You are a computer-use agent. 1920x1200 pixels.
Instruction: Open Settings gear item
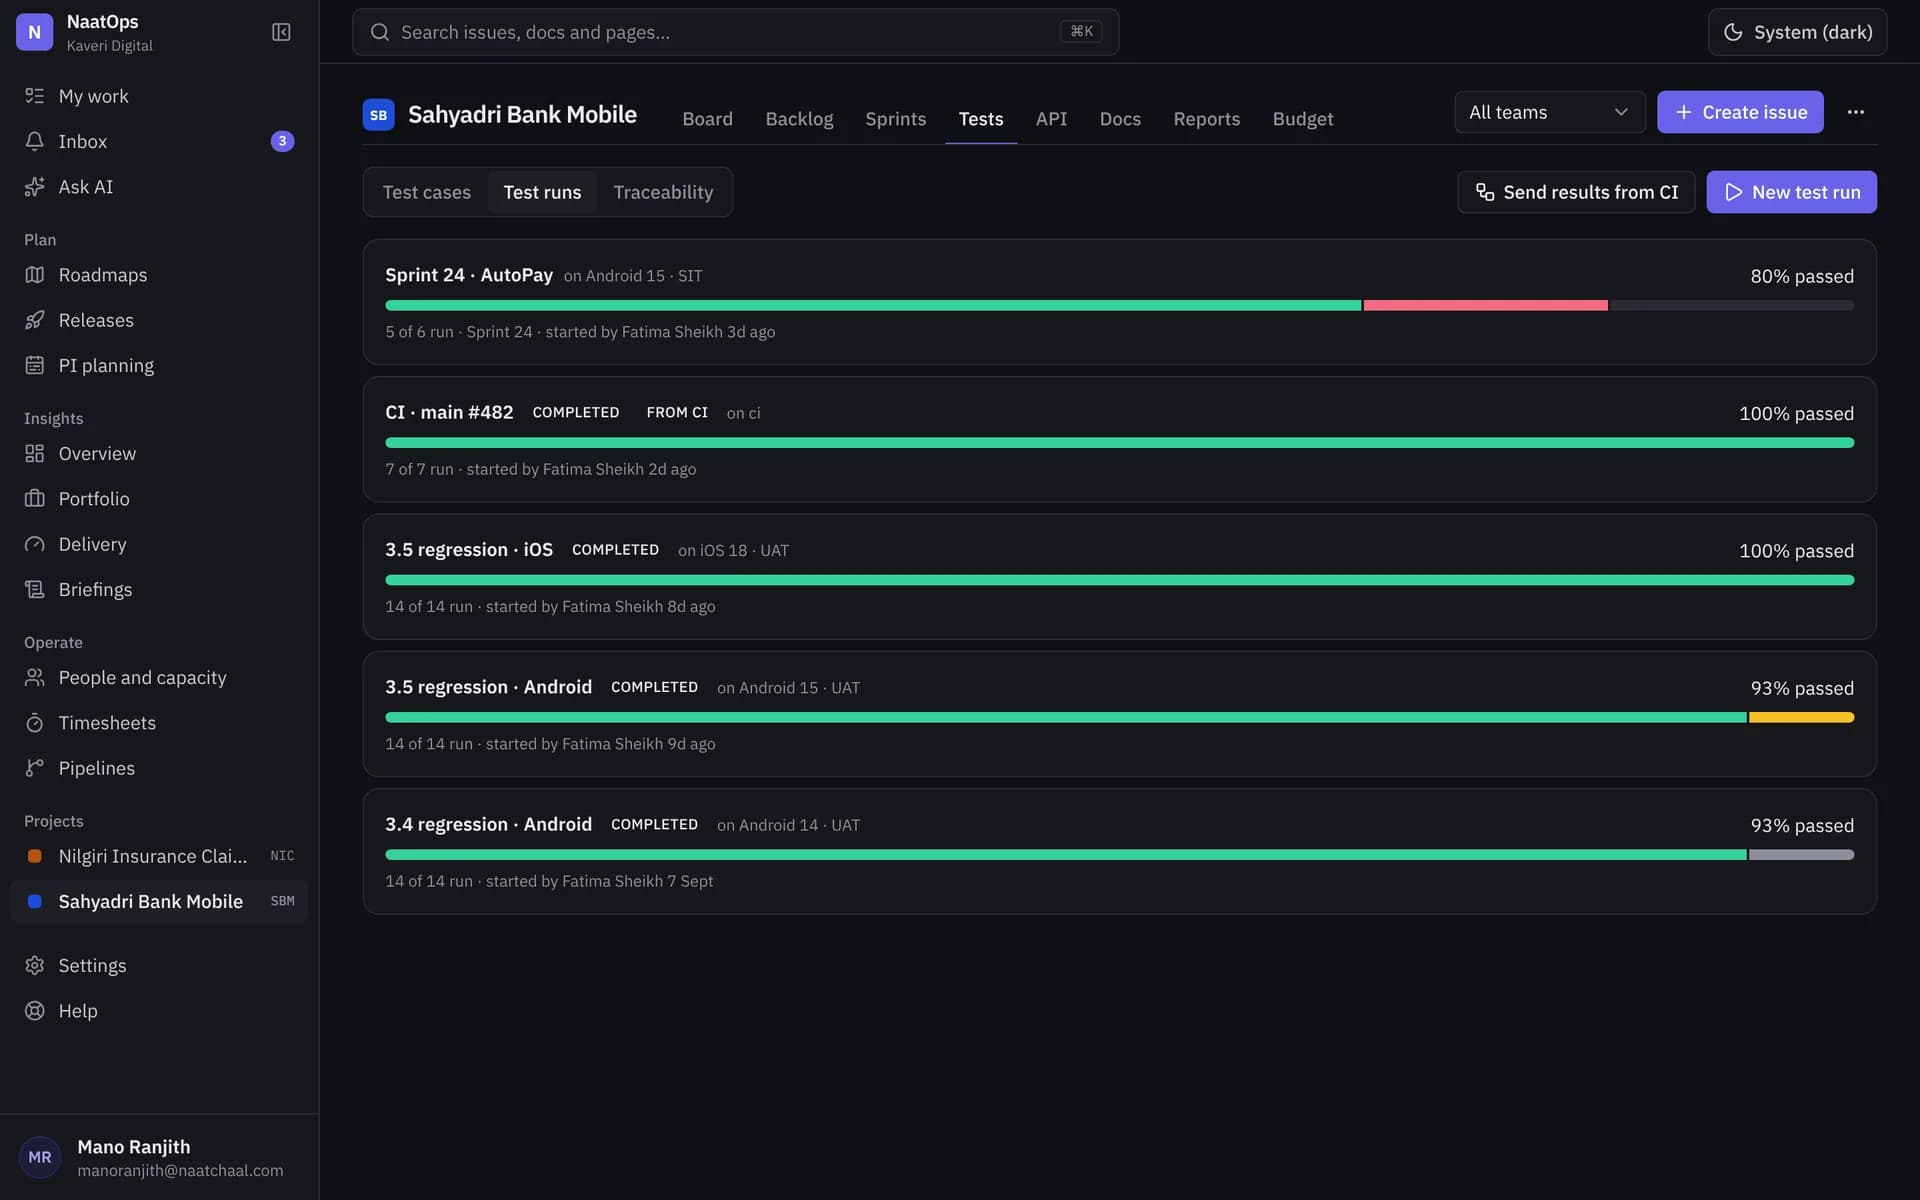(159, 965)
